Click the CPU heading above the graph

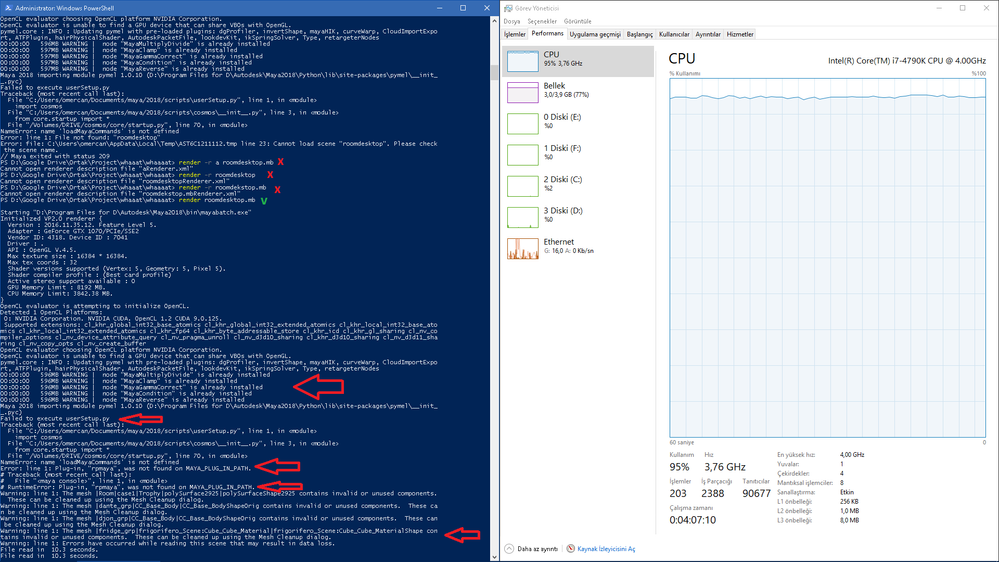(x=682, y=59)
